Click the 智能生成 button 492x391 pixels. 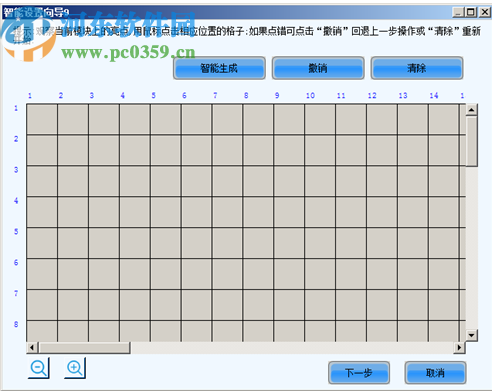pos(219,68)
